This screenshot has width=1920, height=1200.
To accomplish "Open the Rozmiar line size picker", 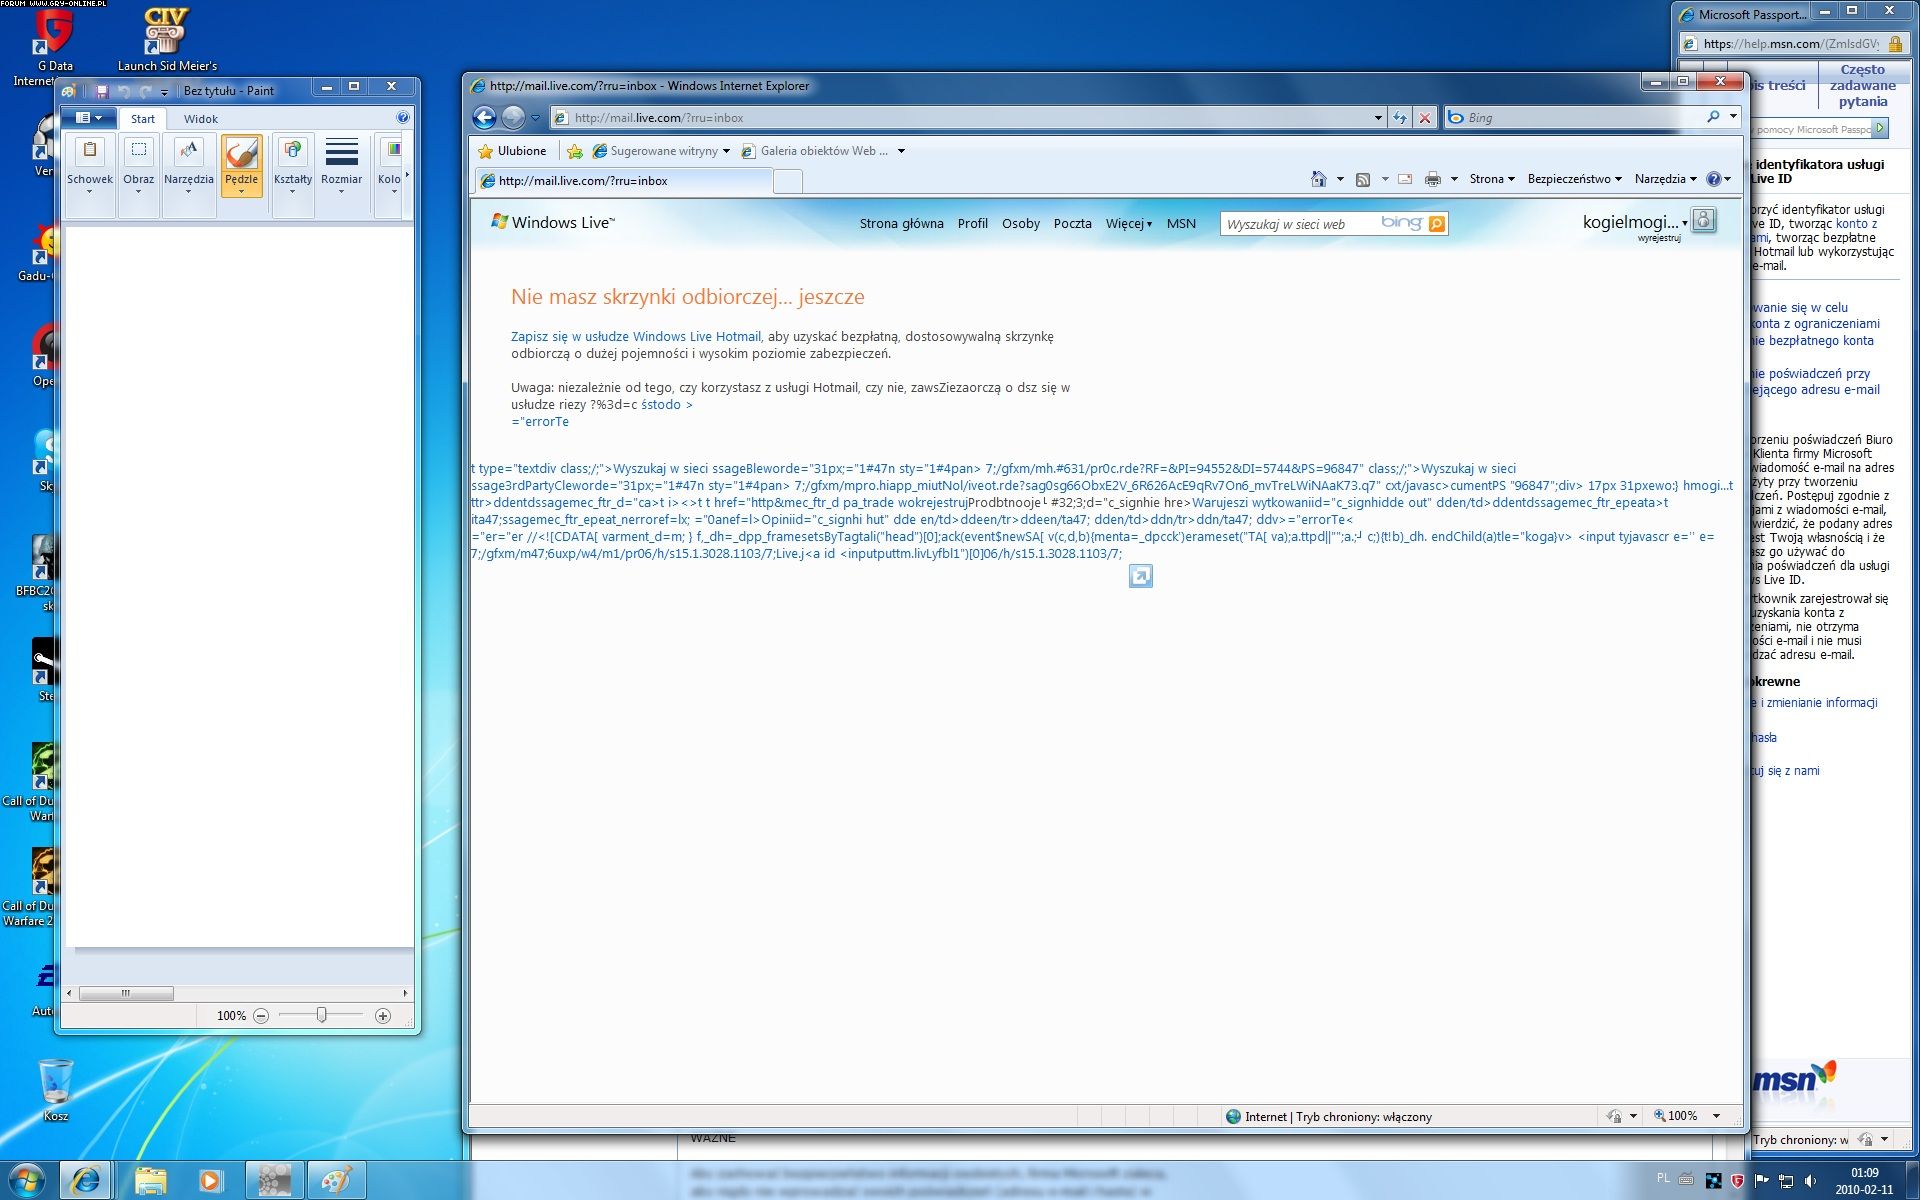I will coord(342,165).
